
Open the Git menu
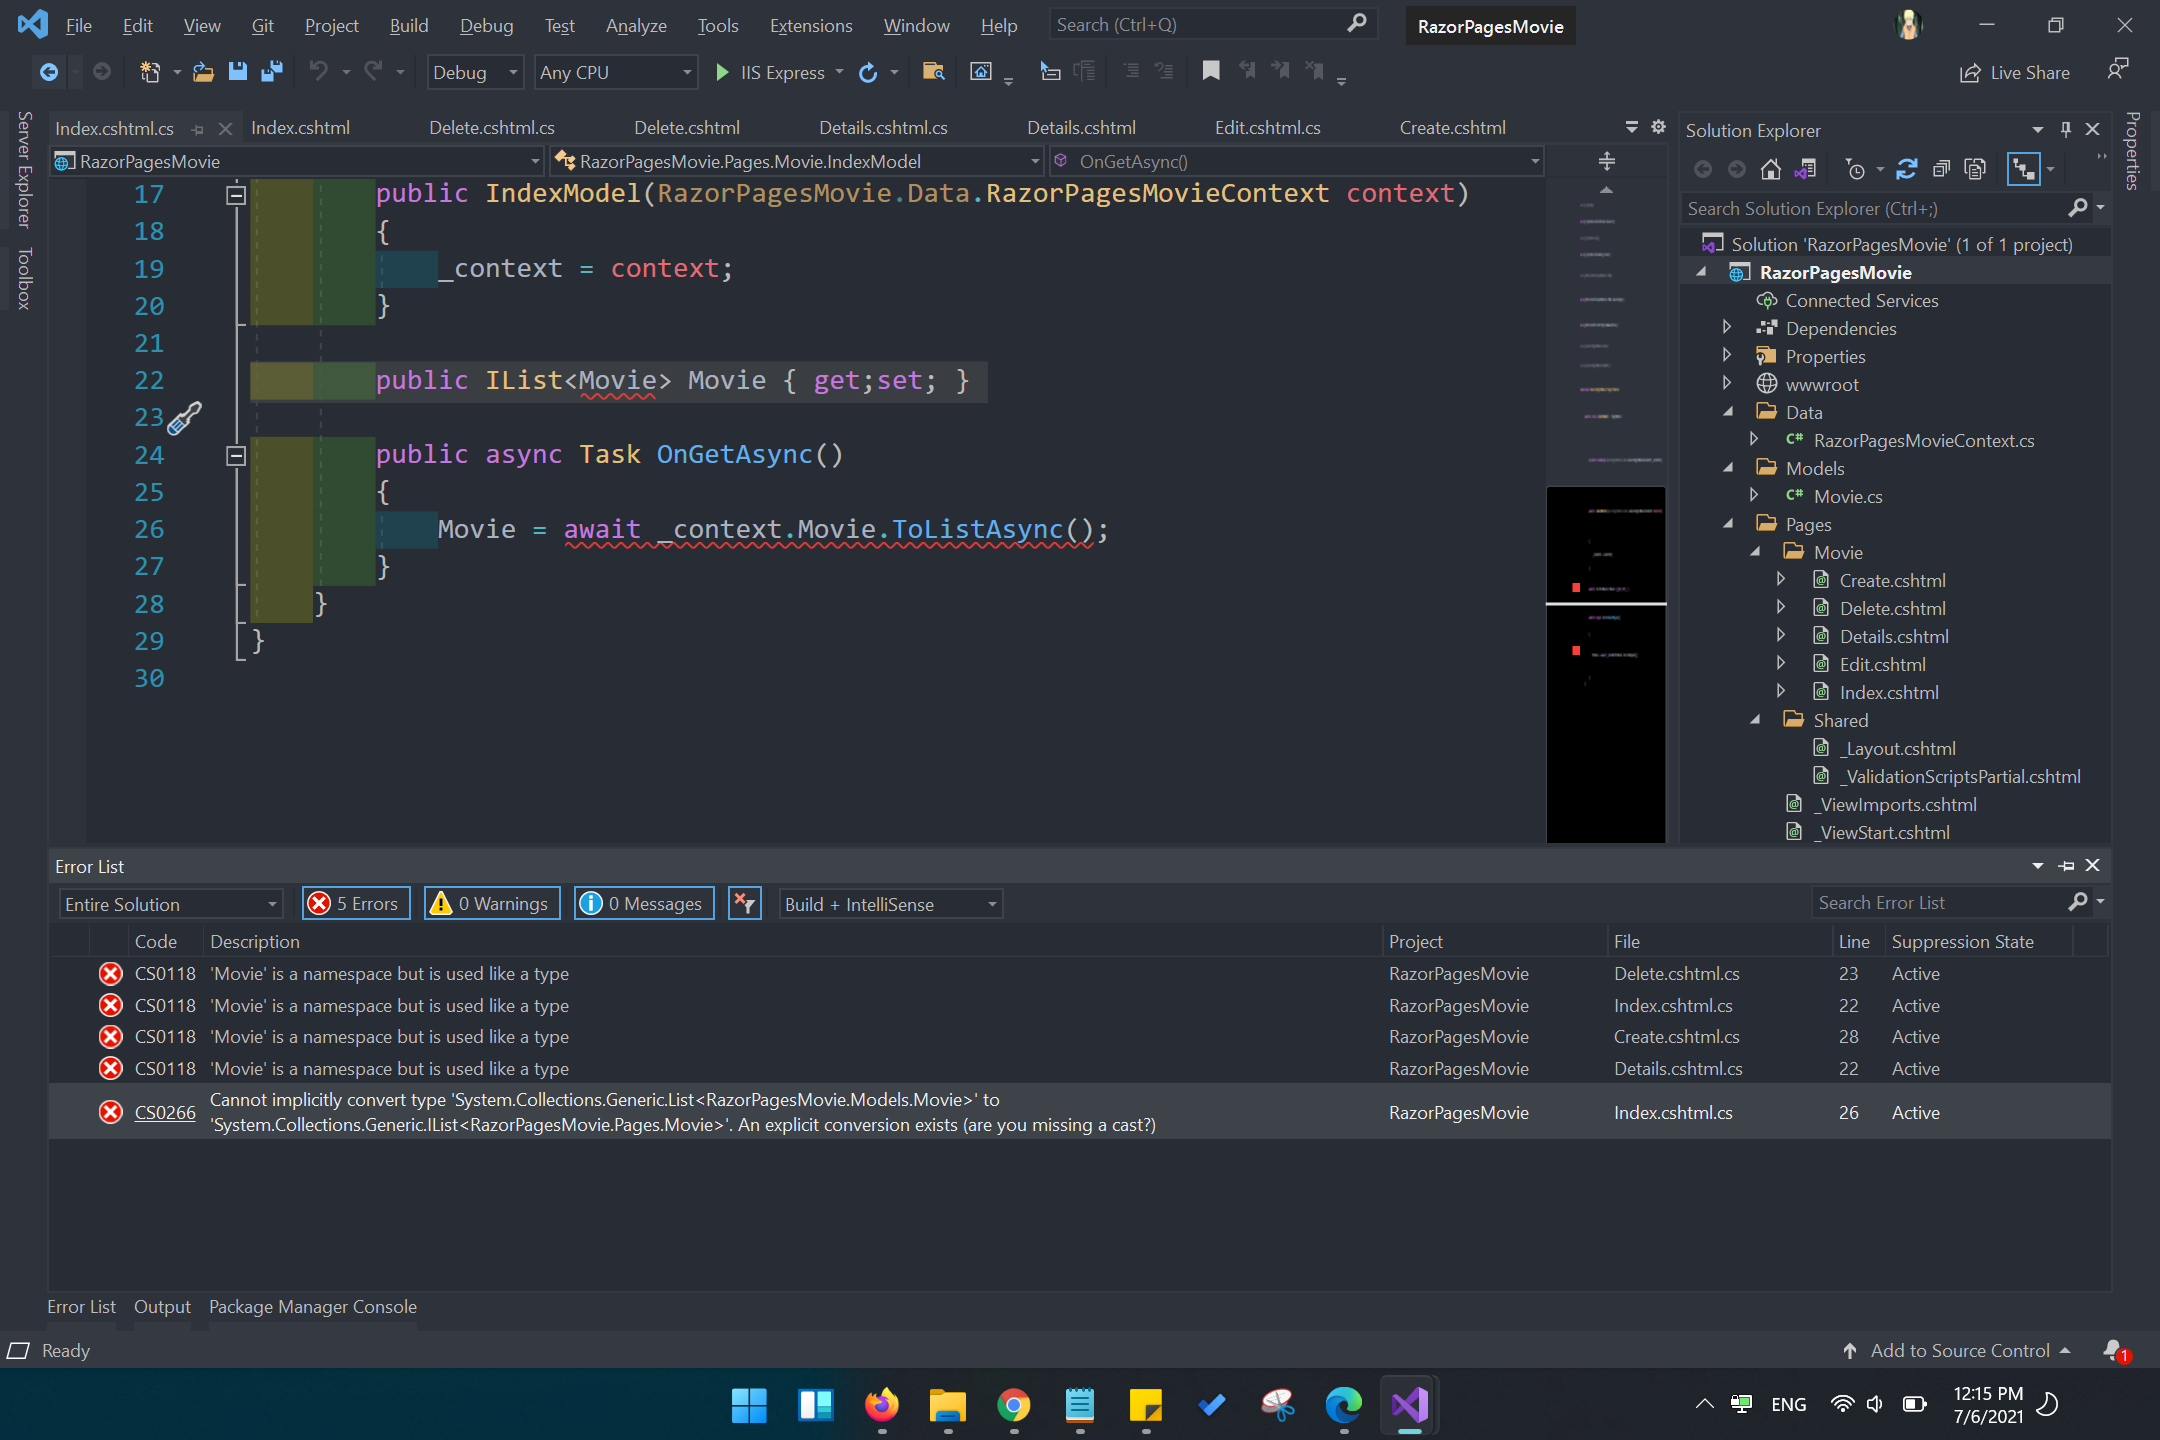pos(262,25)
